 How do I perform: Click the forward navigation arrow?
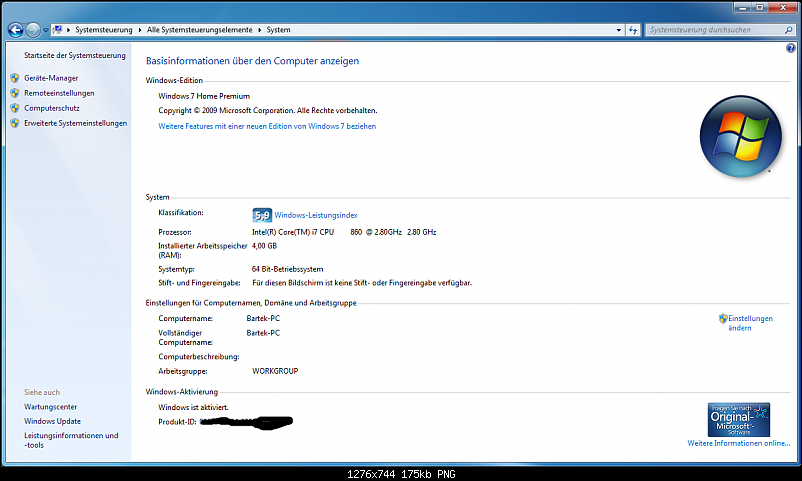point(33,30)
